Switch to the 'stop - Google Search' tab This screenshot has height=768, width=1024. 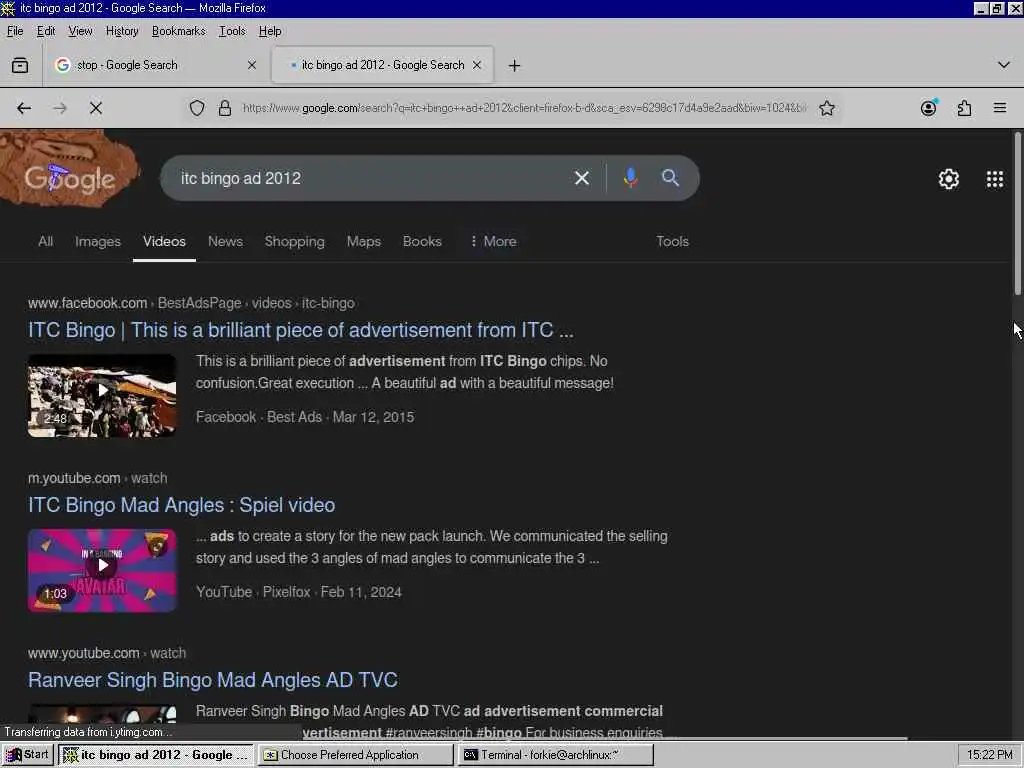click(x=154, y=65)
